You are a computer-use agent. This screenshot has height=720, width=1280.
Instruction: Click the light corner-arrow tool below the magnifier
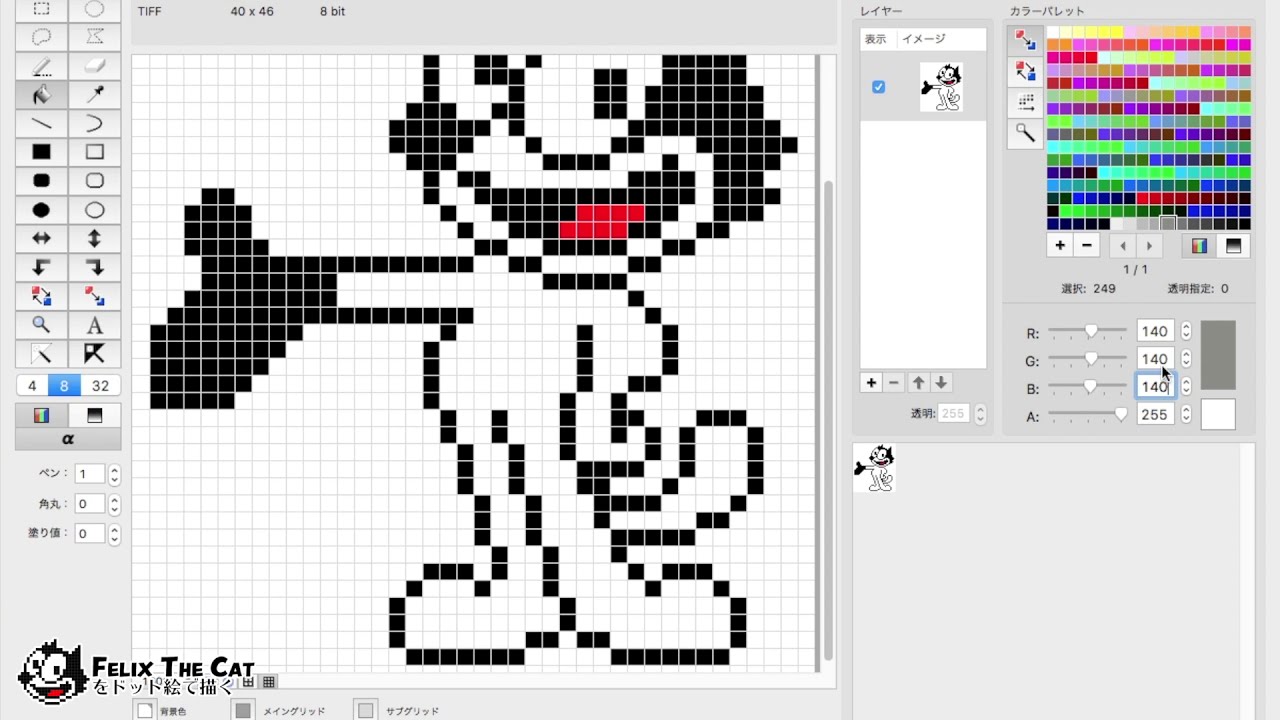pos(41,354)
